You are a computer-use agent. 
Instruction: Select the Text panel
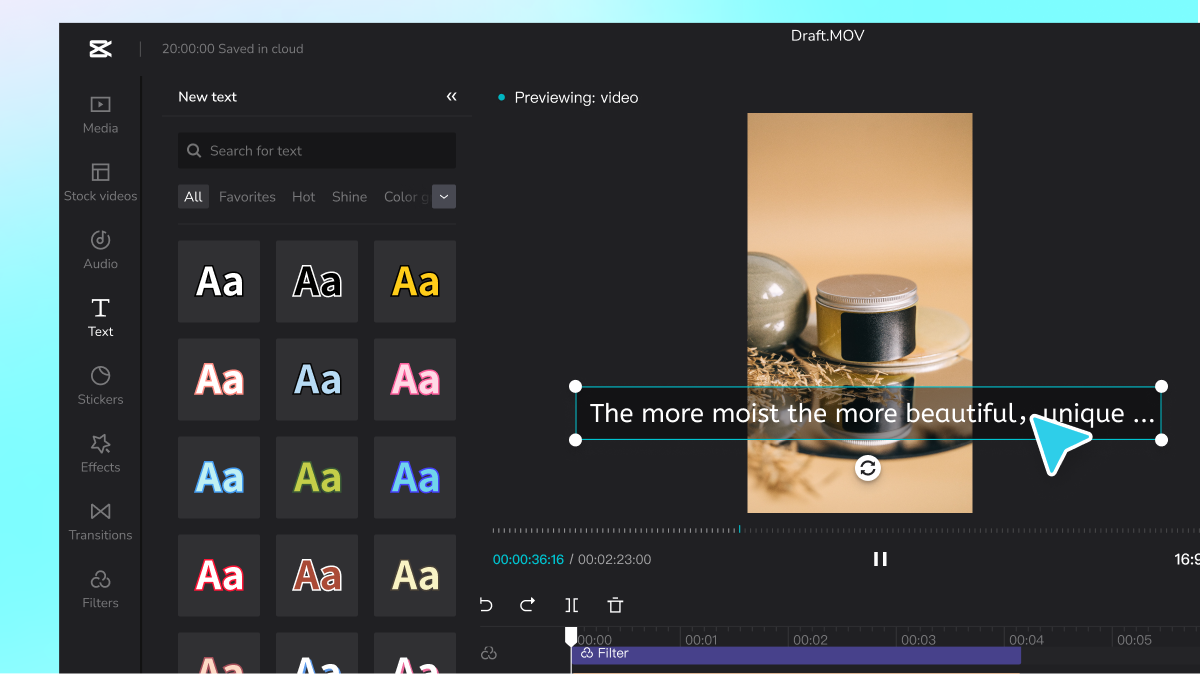100,318
